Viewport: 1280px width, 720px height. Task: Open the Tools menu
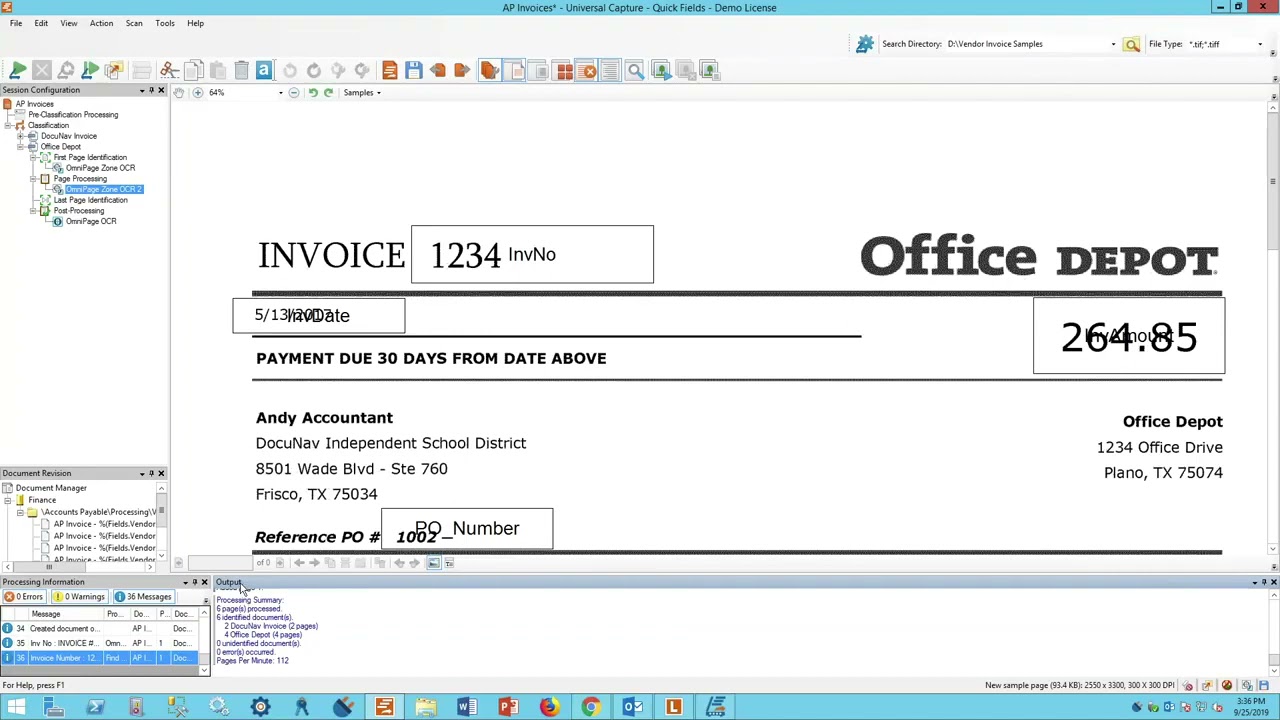165,23
